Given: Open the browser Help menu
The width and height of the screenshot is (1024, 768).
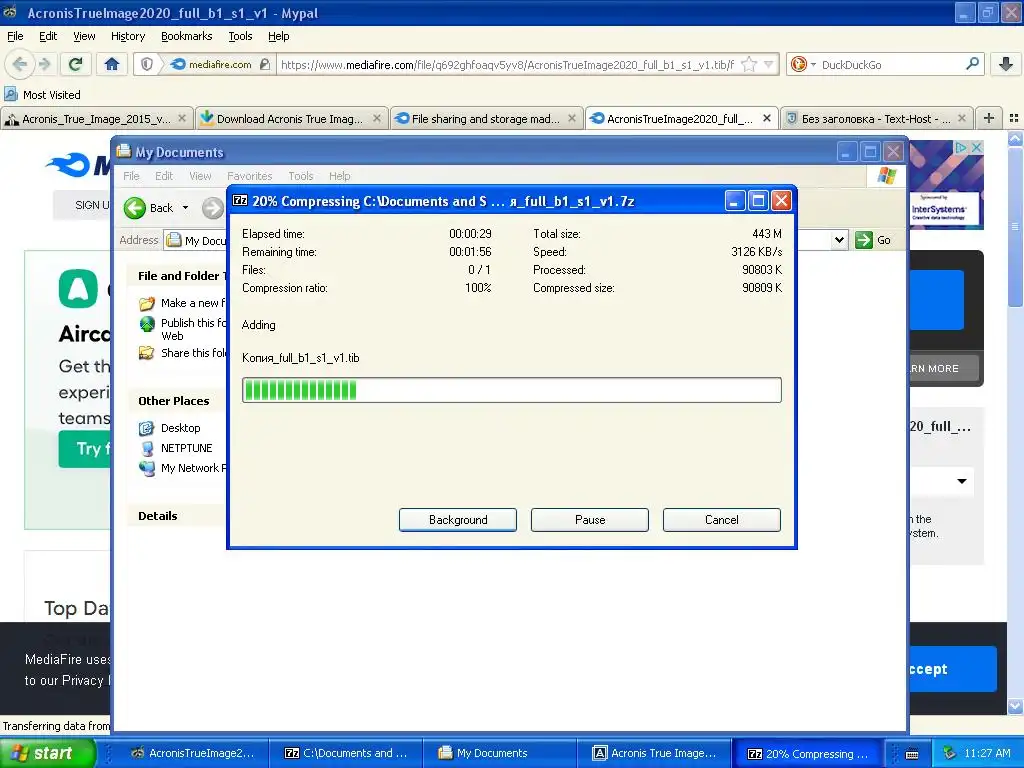Looking at the screenshot, I should (x=279, y=36).
